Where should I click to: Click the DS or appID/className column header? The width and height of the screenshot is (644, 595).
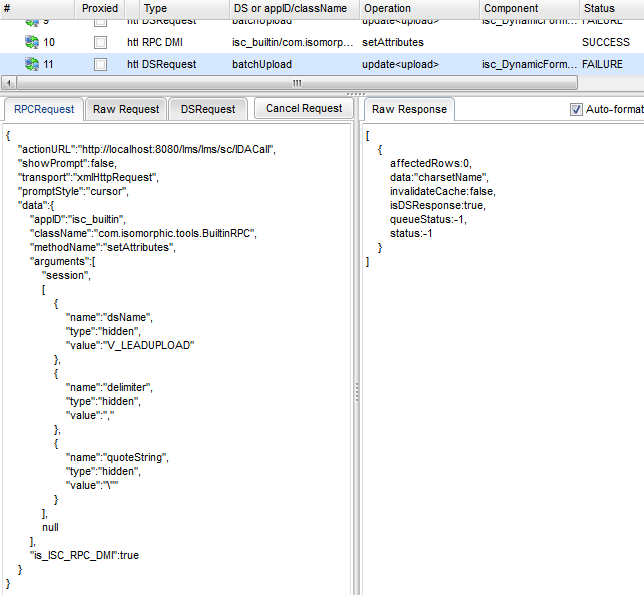click(x=290, y=8)
